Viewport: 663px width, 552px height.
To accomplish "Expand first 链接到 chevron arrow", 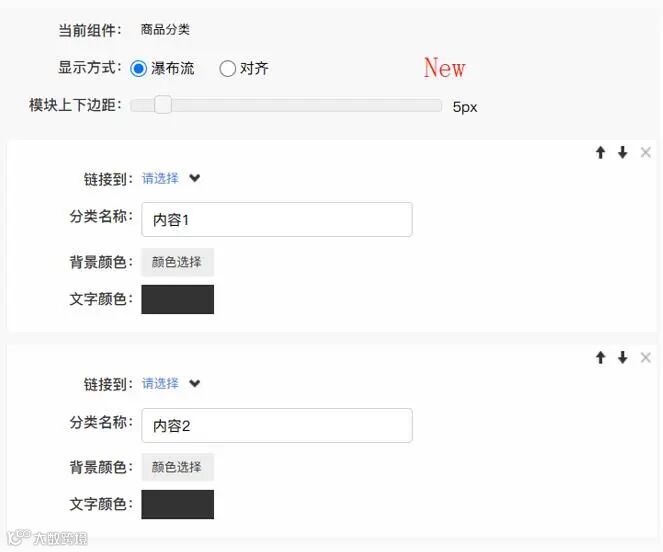I will pos(195,179).
